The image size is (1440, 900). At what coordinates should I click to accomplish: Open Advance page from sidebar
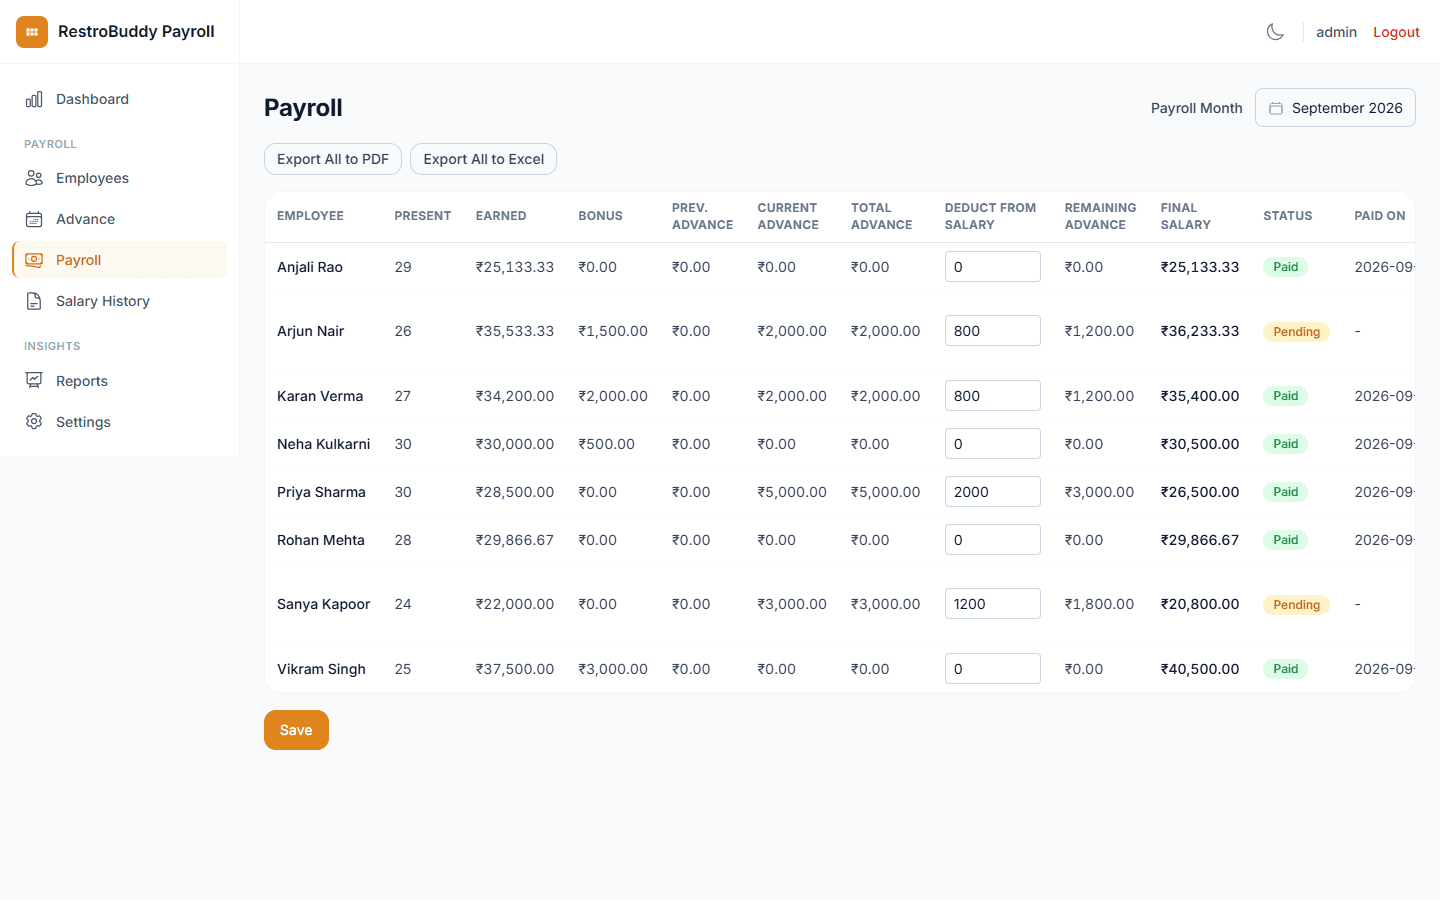120,219
